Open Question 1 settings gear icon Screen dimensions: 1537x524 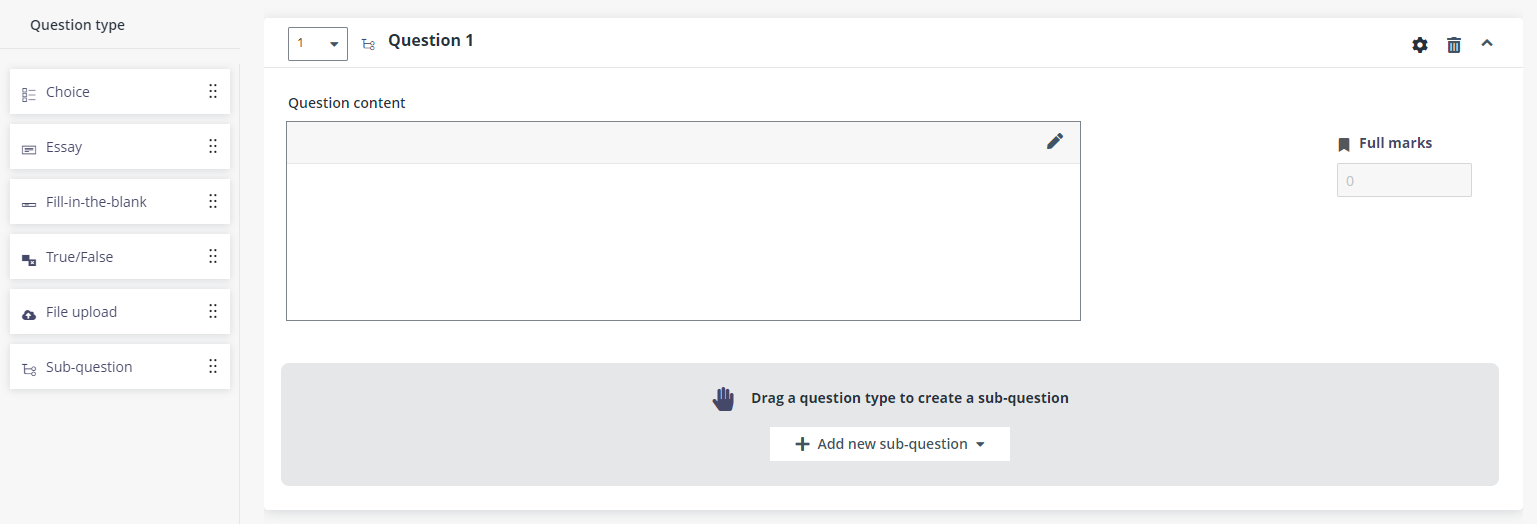click(x=1420, y=45)
